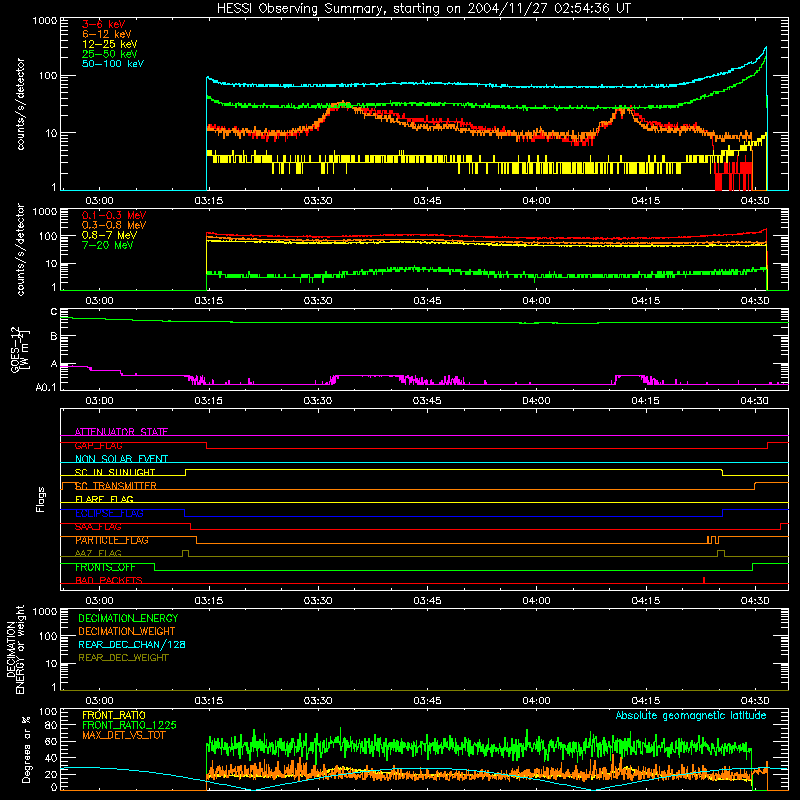This screenshot has height=800, width=800.
Task: Click the DECIMATION_WEIGHT legend entry
Action: click(127, 631)
